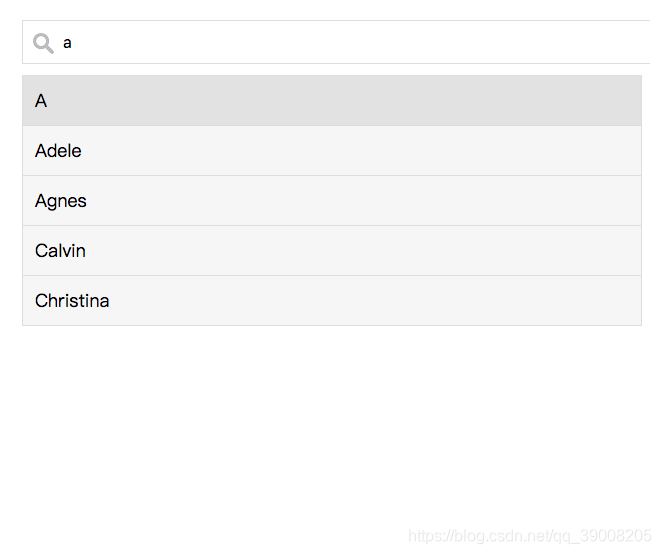Click inside the filter text box
Image resolution: width=661 pixels, height=554 pixels.
pos(336,42)
